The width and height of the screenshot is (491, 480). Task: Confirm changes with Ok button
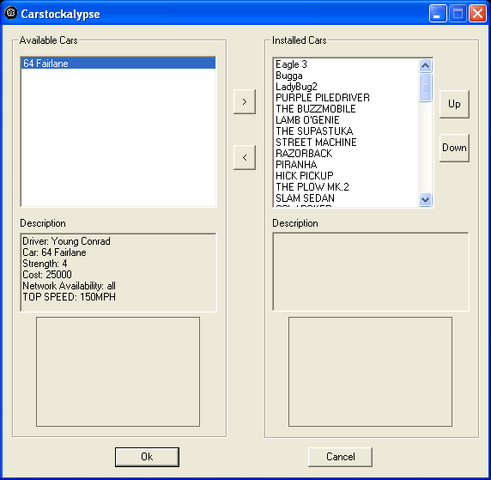tap(147, 457)
